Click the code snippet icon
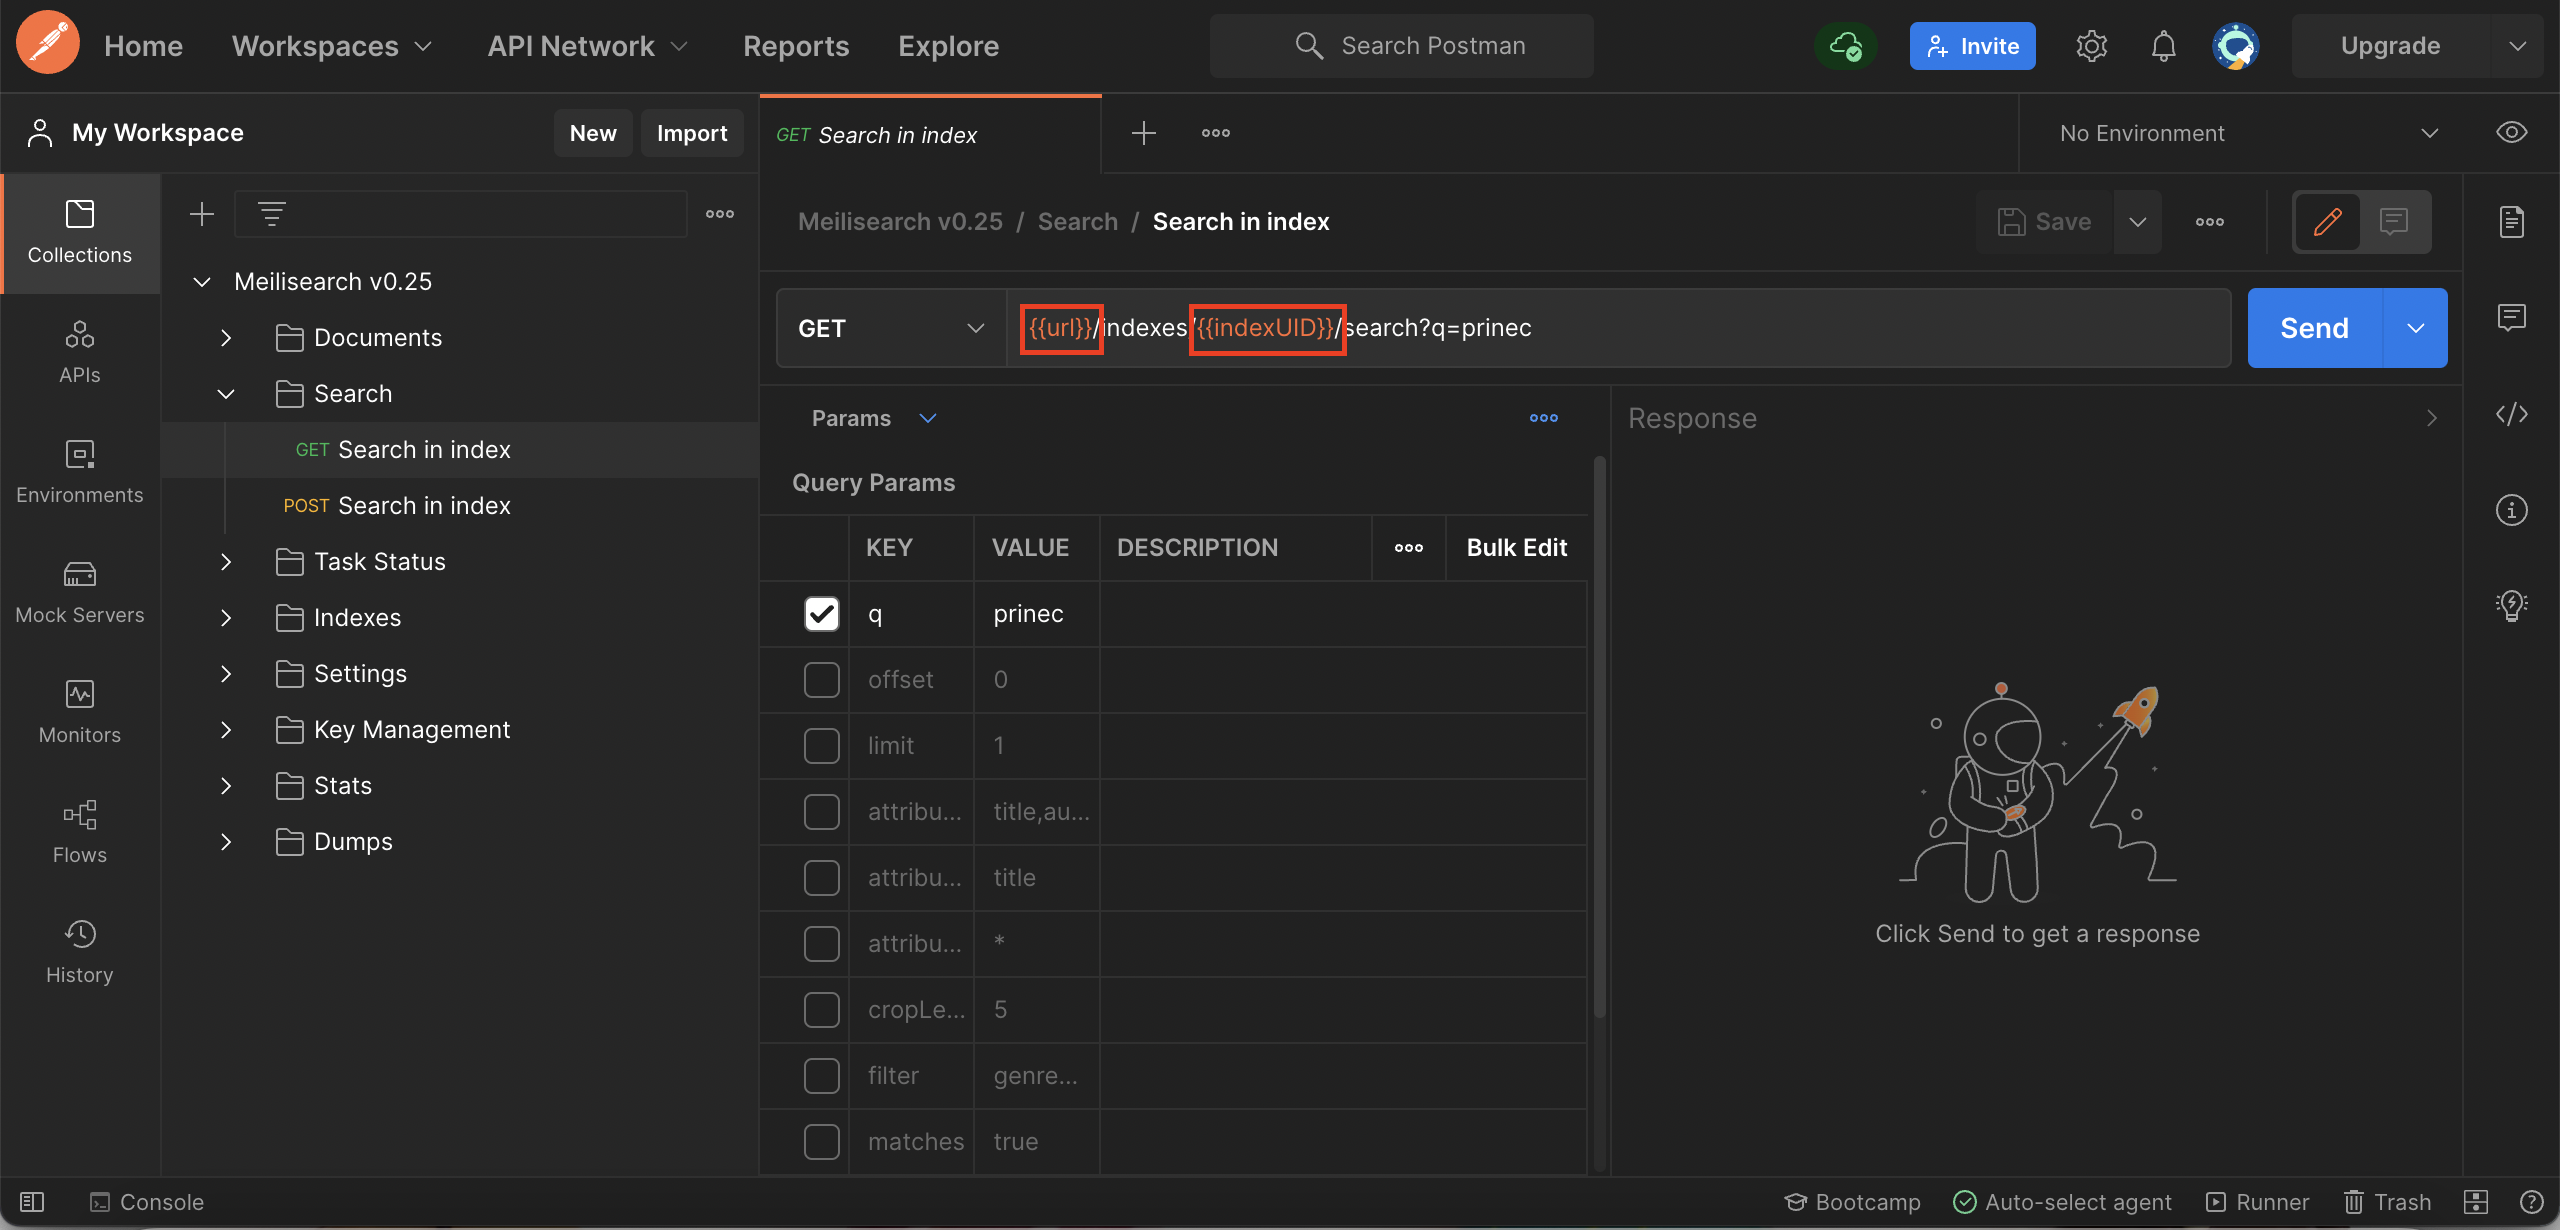 click(2511, 414)
